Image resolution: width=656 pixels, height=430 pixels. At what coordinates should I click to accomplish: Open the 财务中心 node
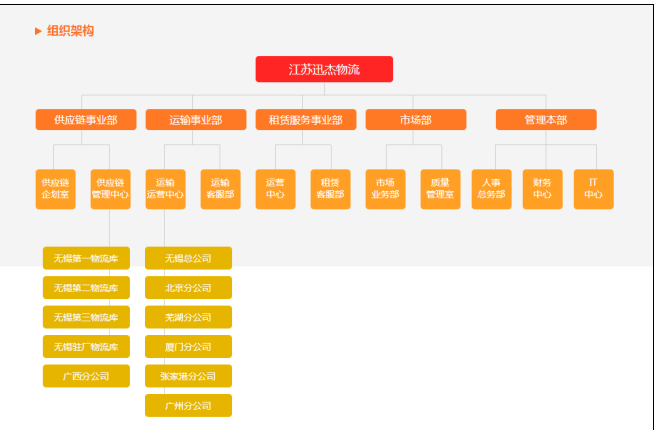tap(543, 189)
